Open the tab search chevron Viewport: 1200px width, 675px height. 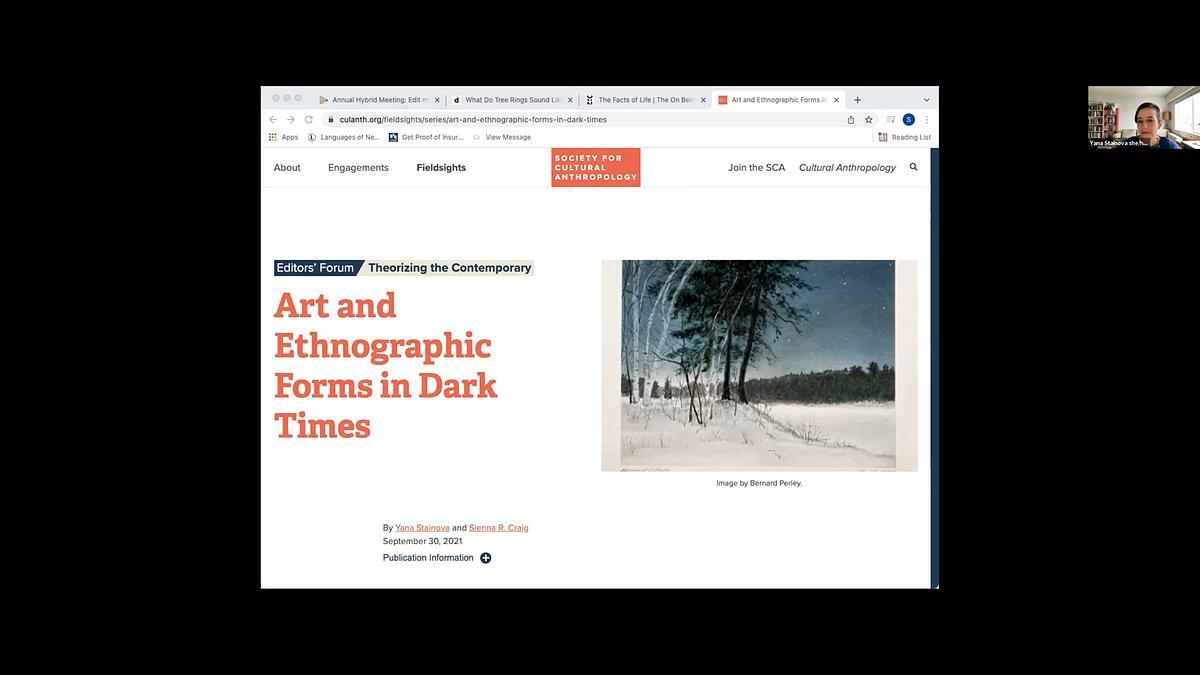point(926,100)
